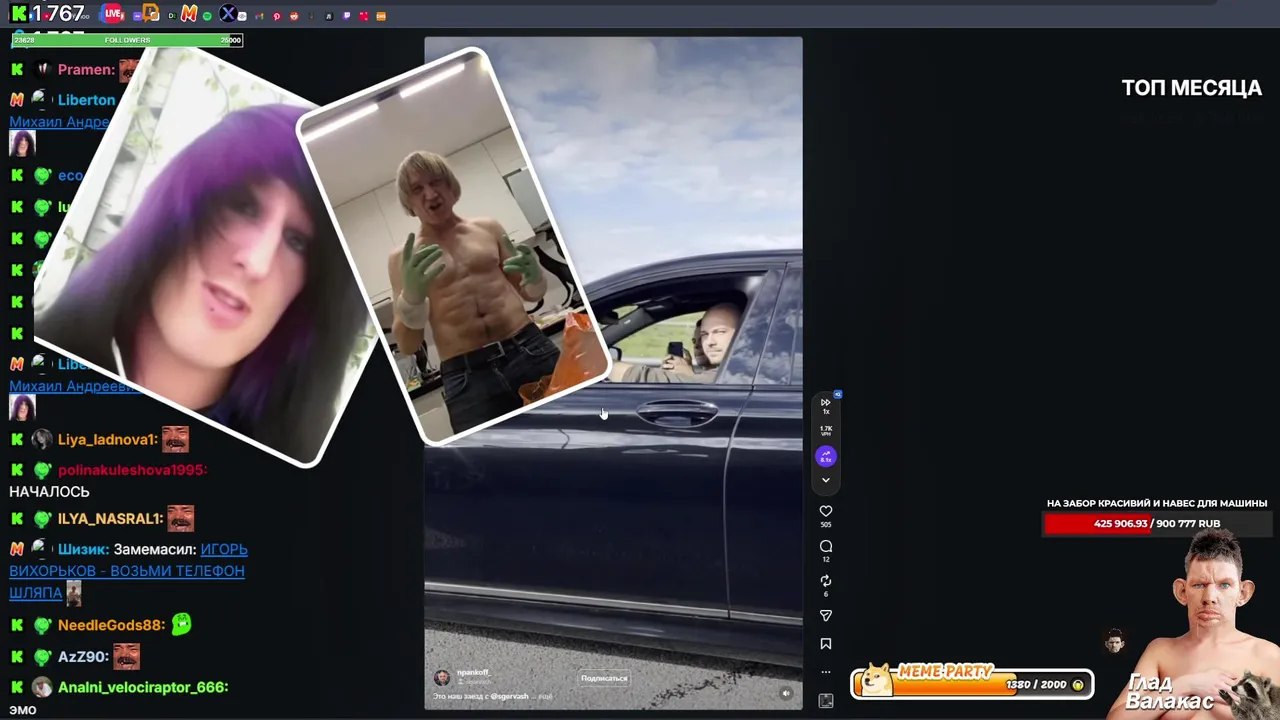This screenshot has width=1280, height=720.
Task: Open the red LIVE bookmark icon
Action: click(113, 14)
